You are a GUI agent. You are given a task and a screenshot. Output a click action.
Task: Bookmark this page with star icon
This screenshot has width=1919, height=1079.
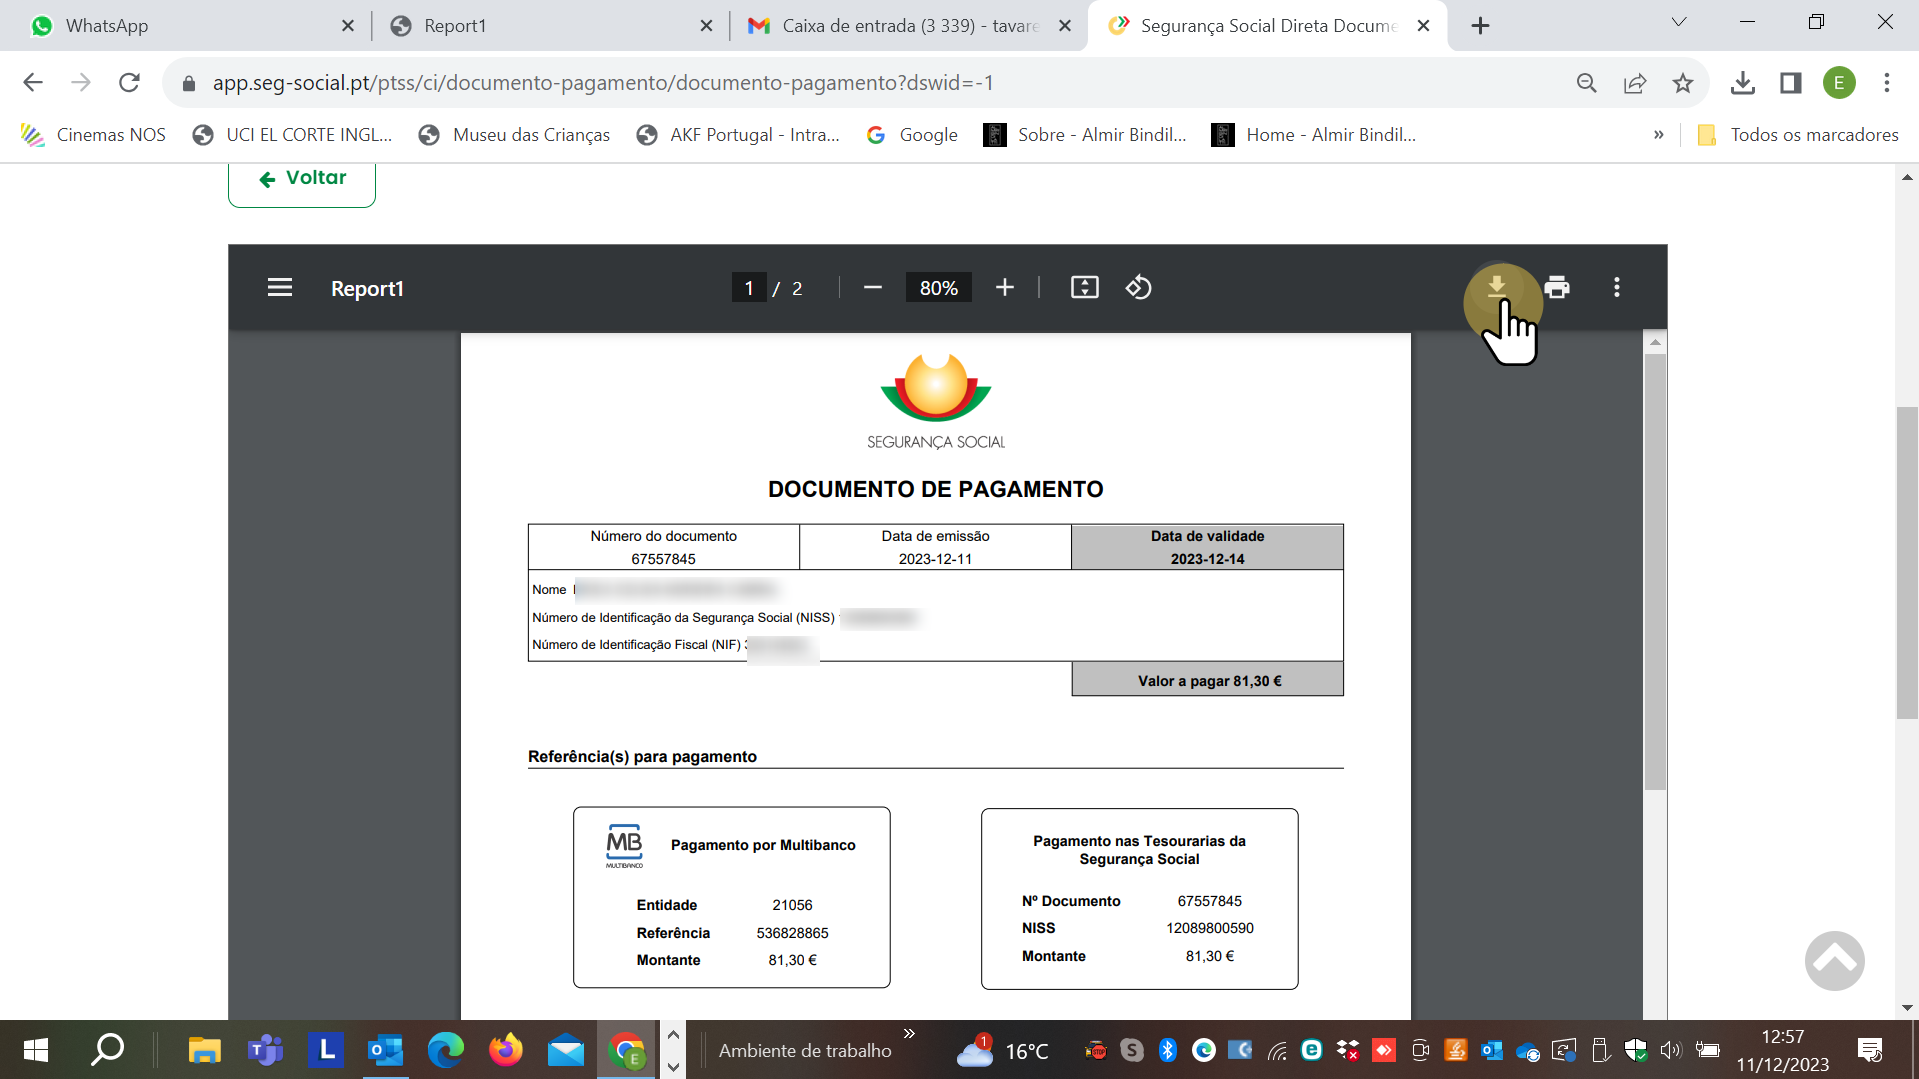pyautogui.click(x=1683, y=83)
